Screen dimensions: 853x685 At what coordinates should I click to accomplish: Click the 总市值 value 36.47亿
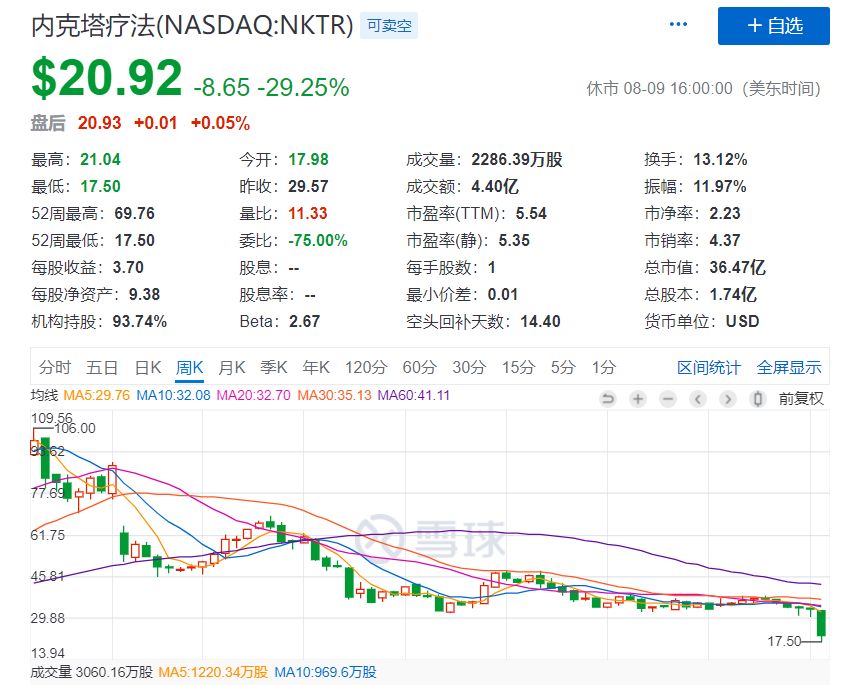click(737, 267)
